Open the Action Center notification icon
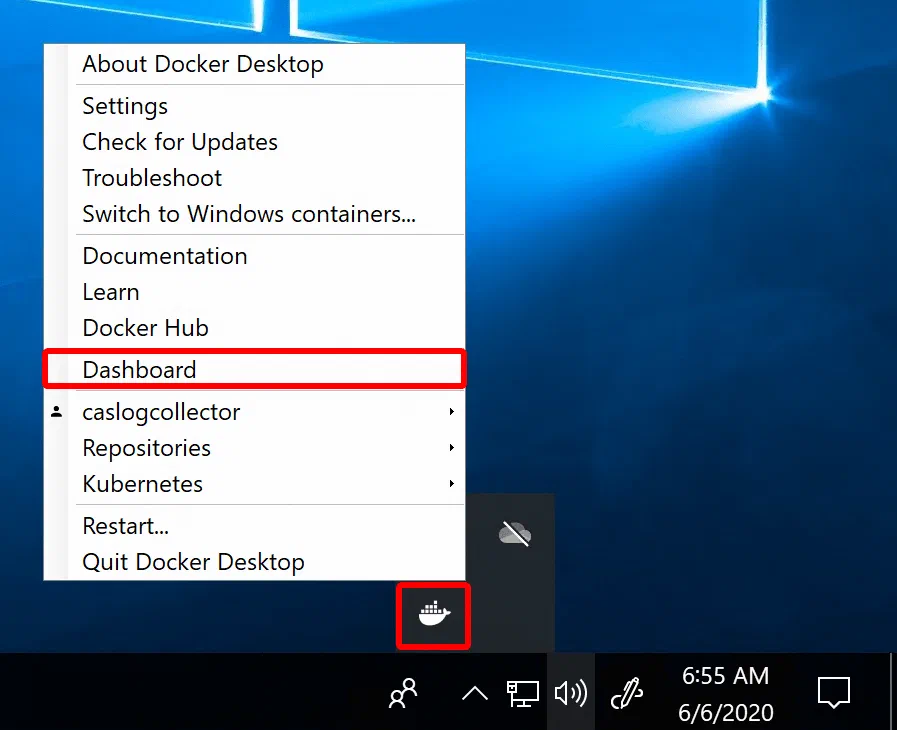 [834, 693]
